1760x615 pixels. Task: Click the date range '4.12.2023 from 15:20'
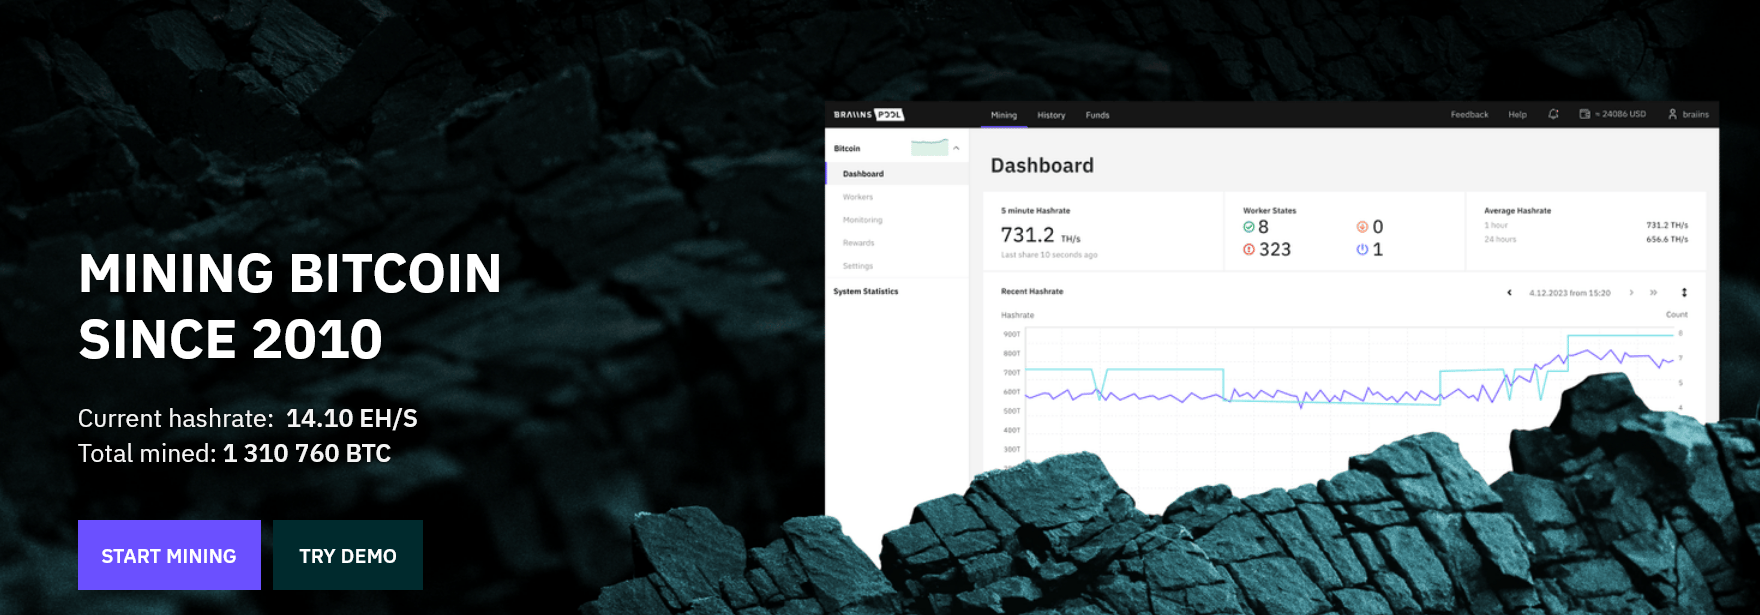pyautogui.click(x=1570, y=293)
